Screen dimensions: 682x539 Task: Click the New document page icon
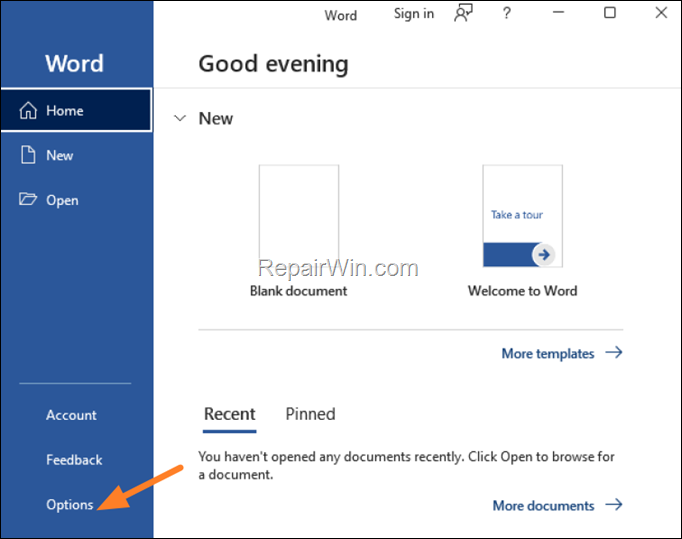(x=28, y=155)
